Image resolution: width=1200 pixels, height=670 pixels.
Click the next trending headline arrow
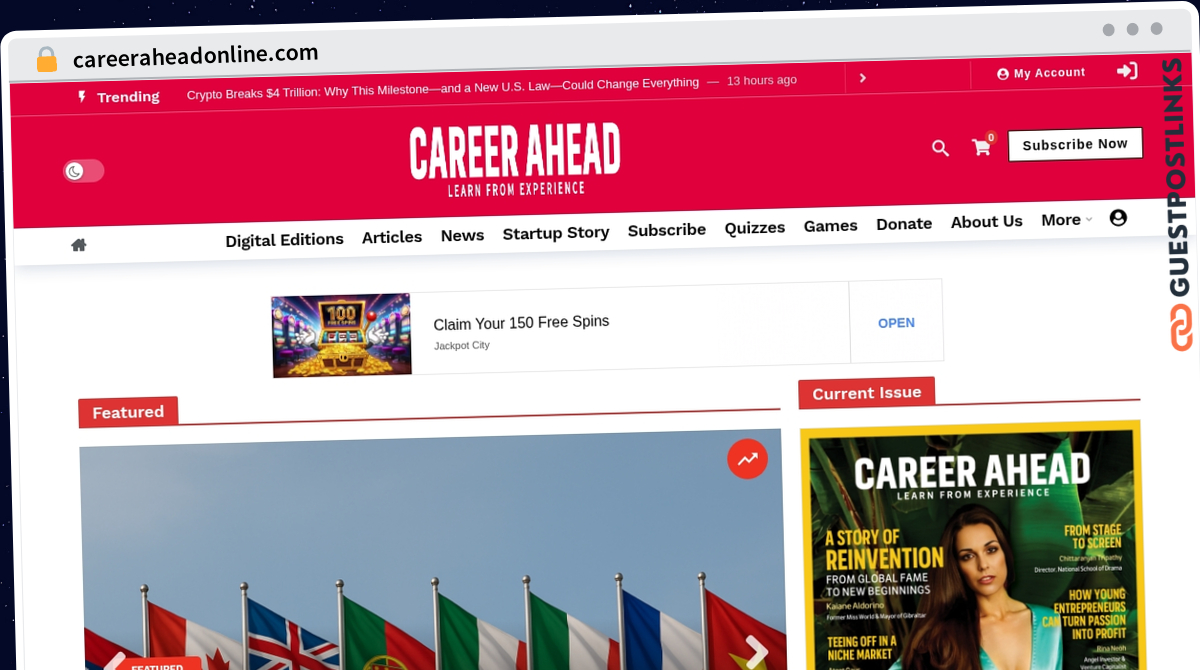862,78
